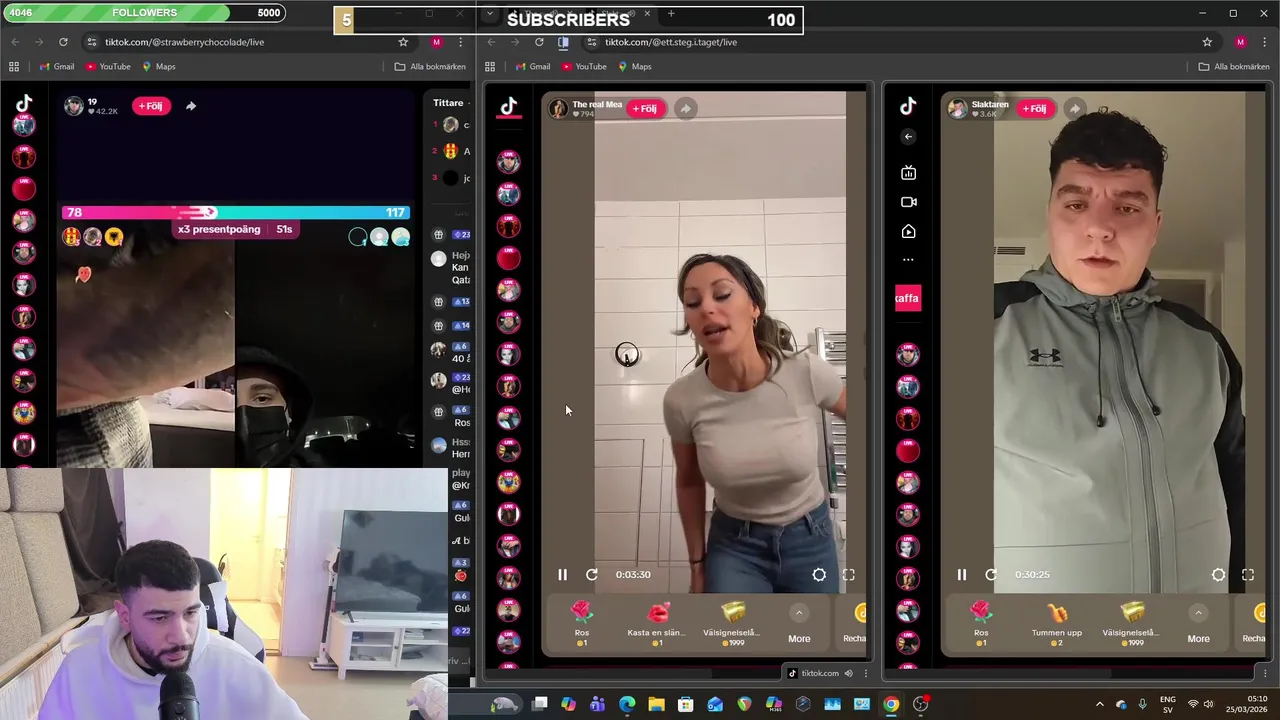Screen dimensions: 1280x720
Task: Open stream settings gear in Slaktaren player
Action: 1218,575
